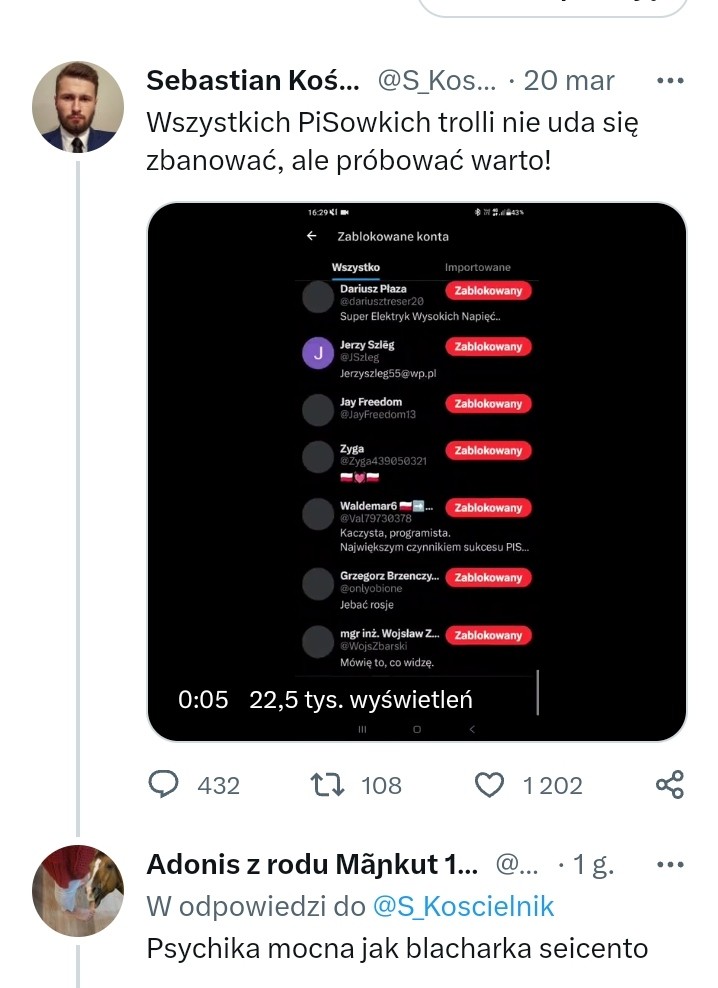Open three-dot menu on Sebastian's tweet
The image size is (718, 988).
tap(670, 81)
